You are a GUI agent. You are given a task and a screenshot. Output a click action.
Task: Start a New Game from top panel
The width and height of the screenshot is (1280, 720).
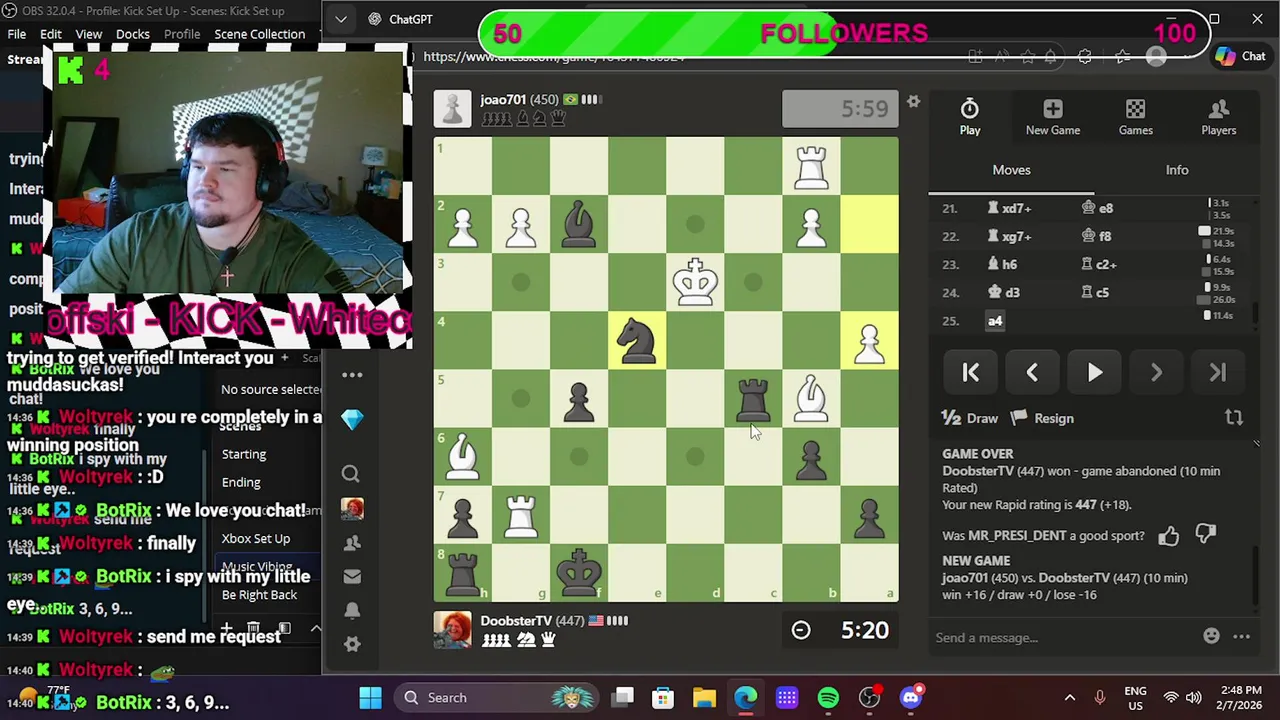[1053, 117]
